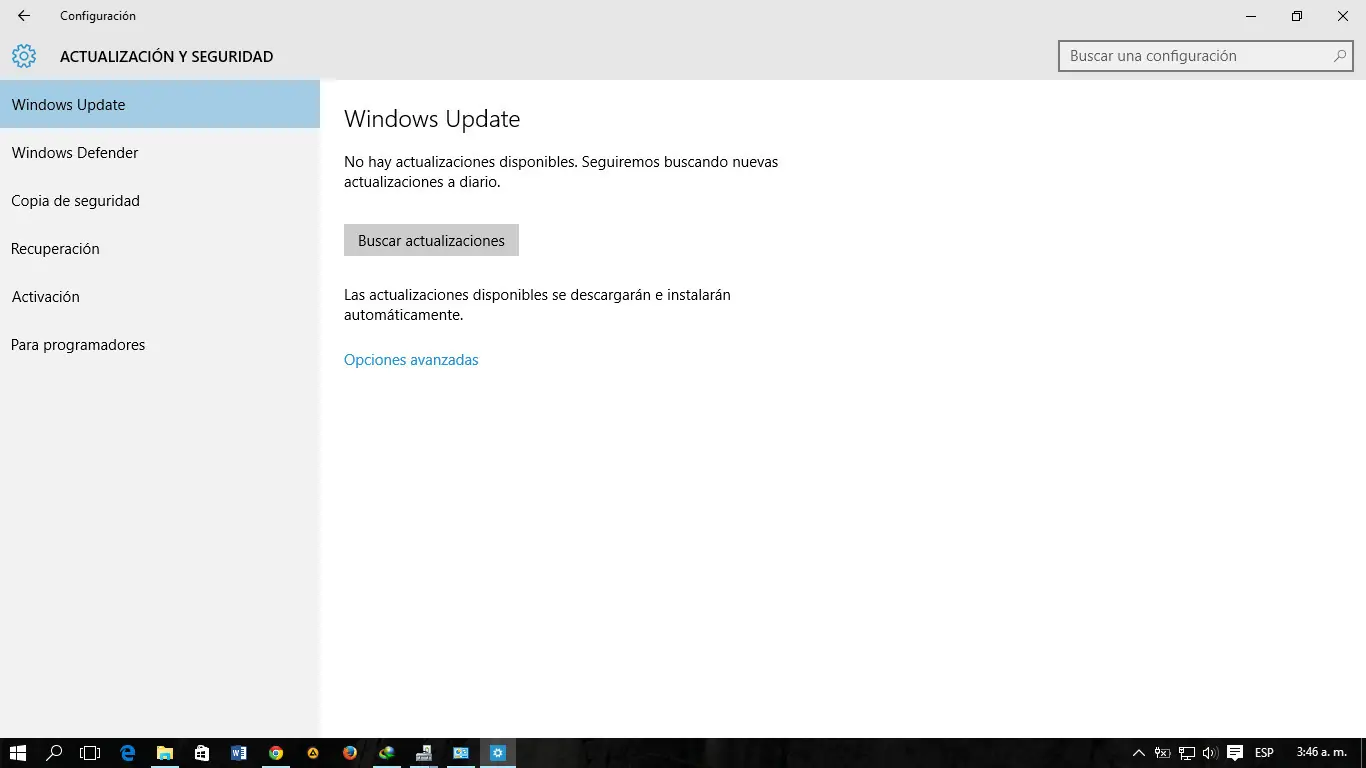The height and width of the screenshot is (768, 1366).
Task: Open the device/printer app on taskbar
Action: 424,753
